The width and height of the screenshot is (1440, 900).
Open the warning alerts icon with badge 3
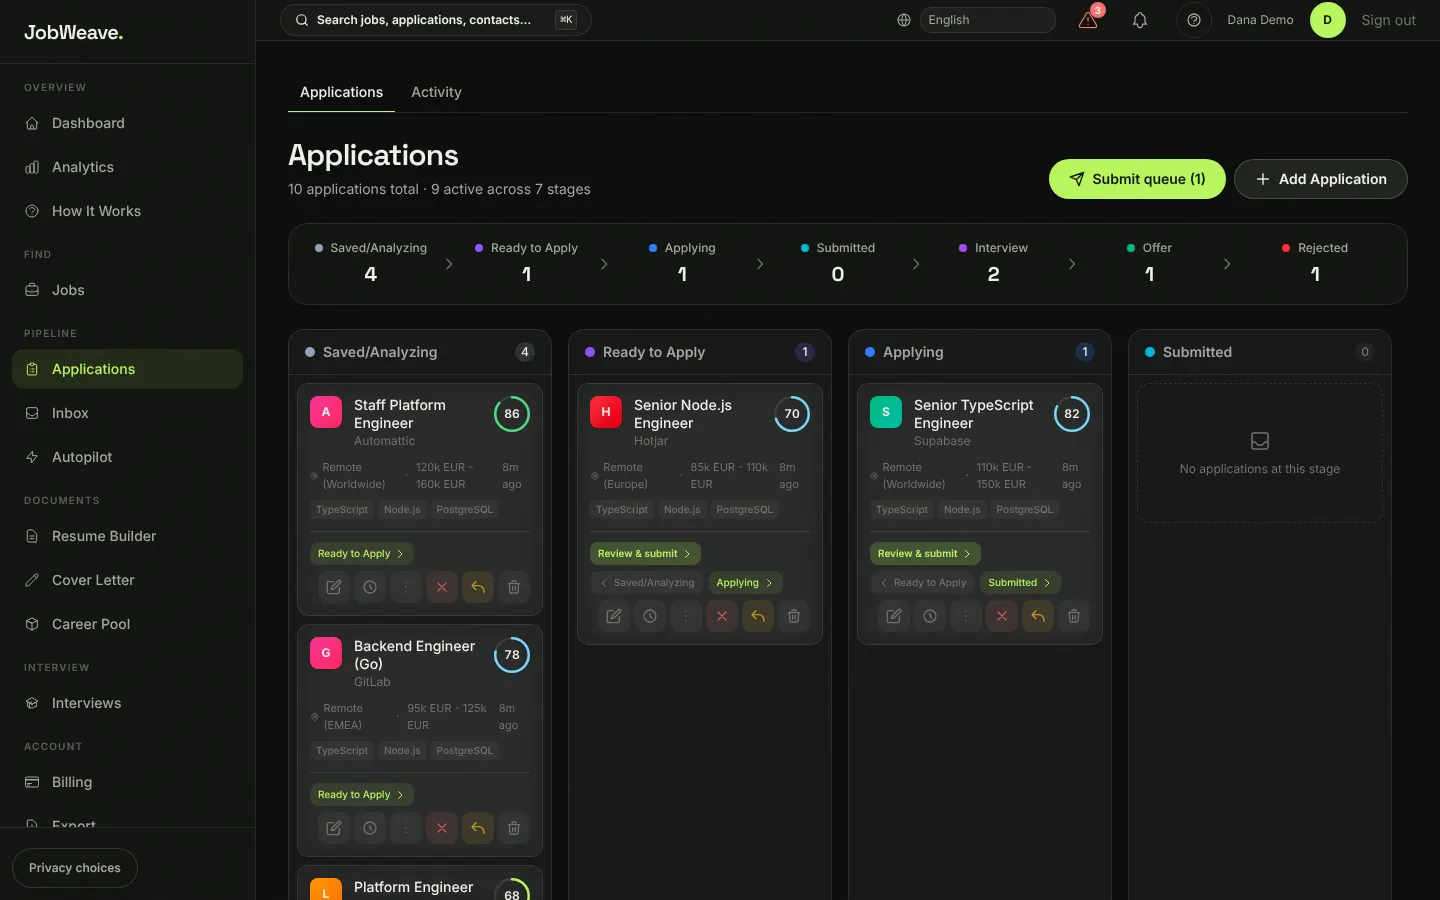tap(1089, 20)
